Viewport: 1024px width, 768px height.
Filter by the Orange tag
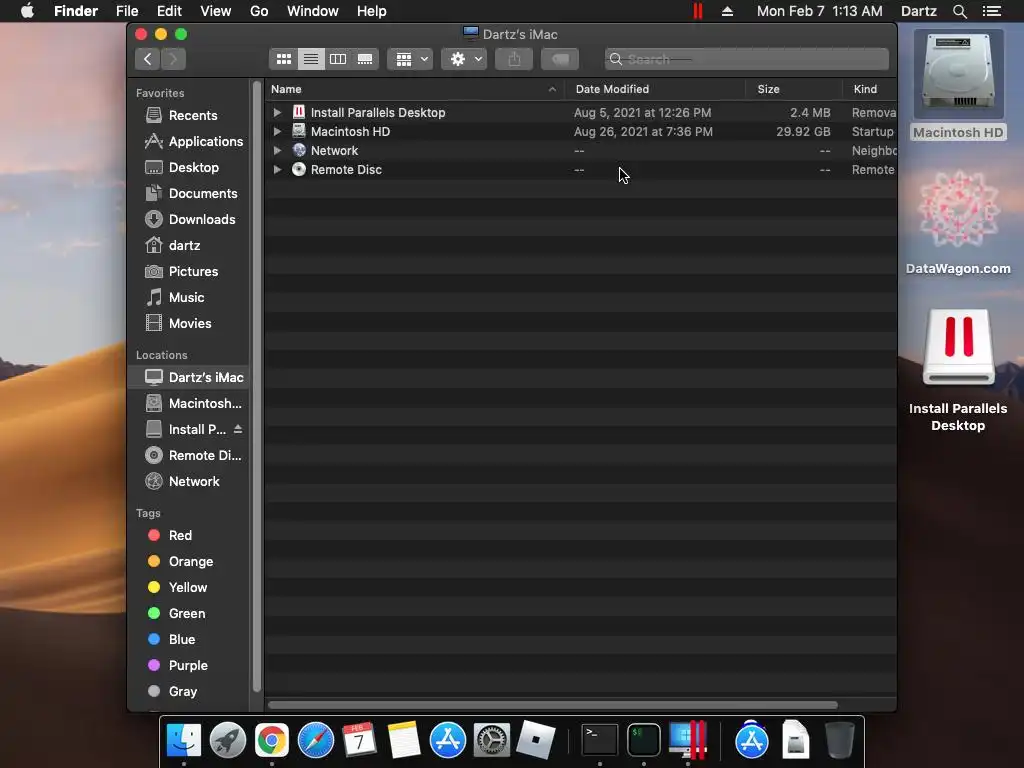click(188, 562)
